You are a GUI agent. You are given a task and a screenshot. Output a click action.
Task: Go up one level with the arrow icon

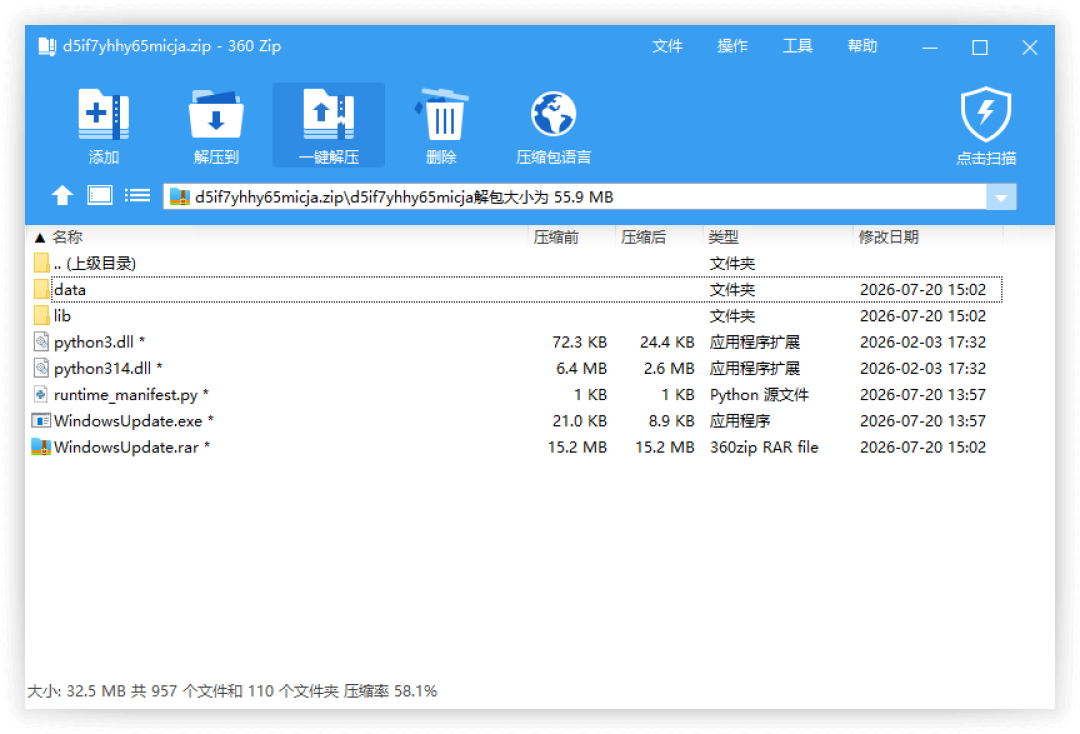pos(63,196)
